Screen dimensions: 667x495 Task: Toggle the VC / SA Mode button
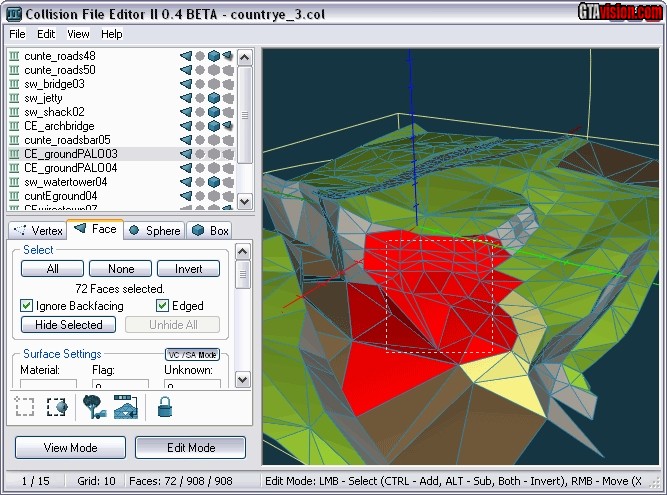192,355
